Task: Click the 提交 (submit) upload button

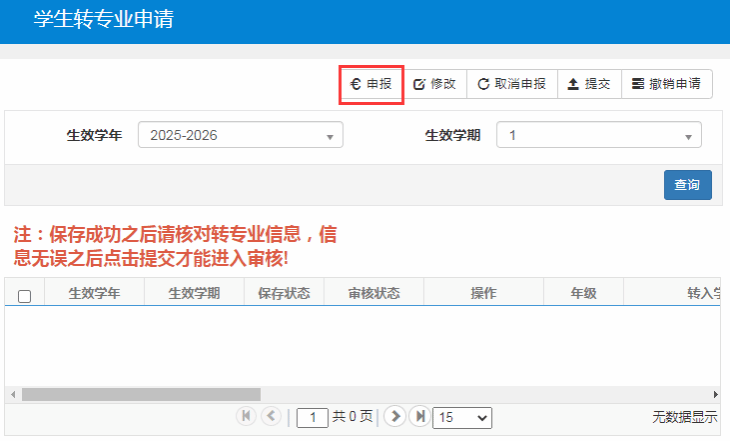Action: pos(588,85)
